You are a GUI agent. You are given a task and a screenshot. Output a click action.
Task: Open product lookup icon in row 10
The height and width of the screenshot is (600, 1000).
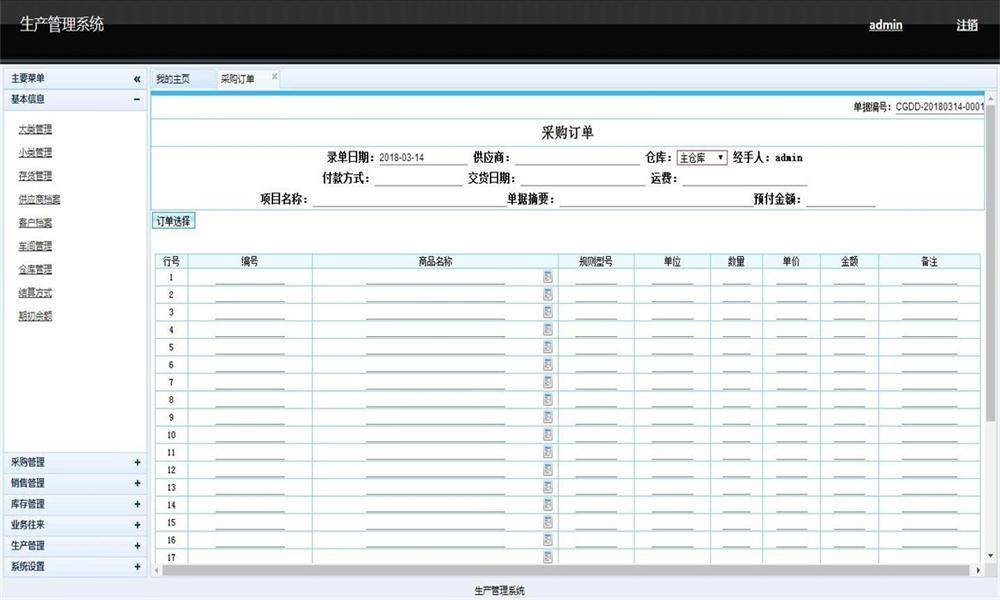[547, 435]
